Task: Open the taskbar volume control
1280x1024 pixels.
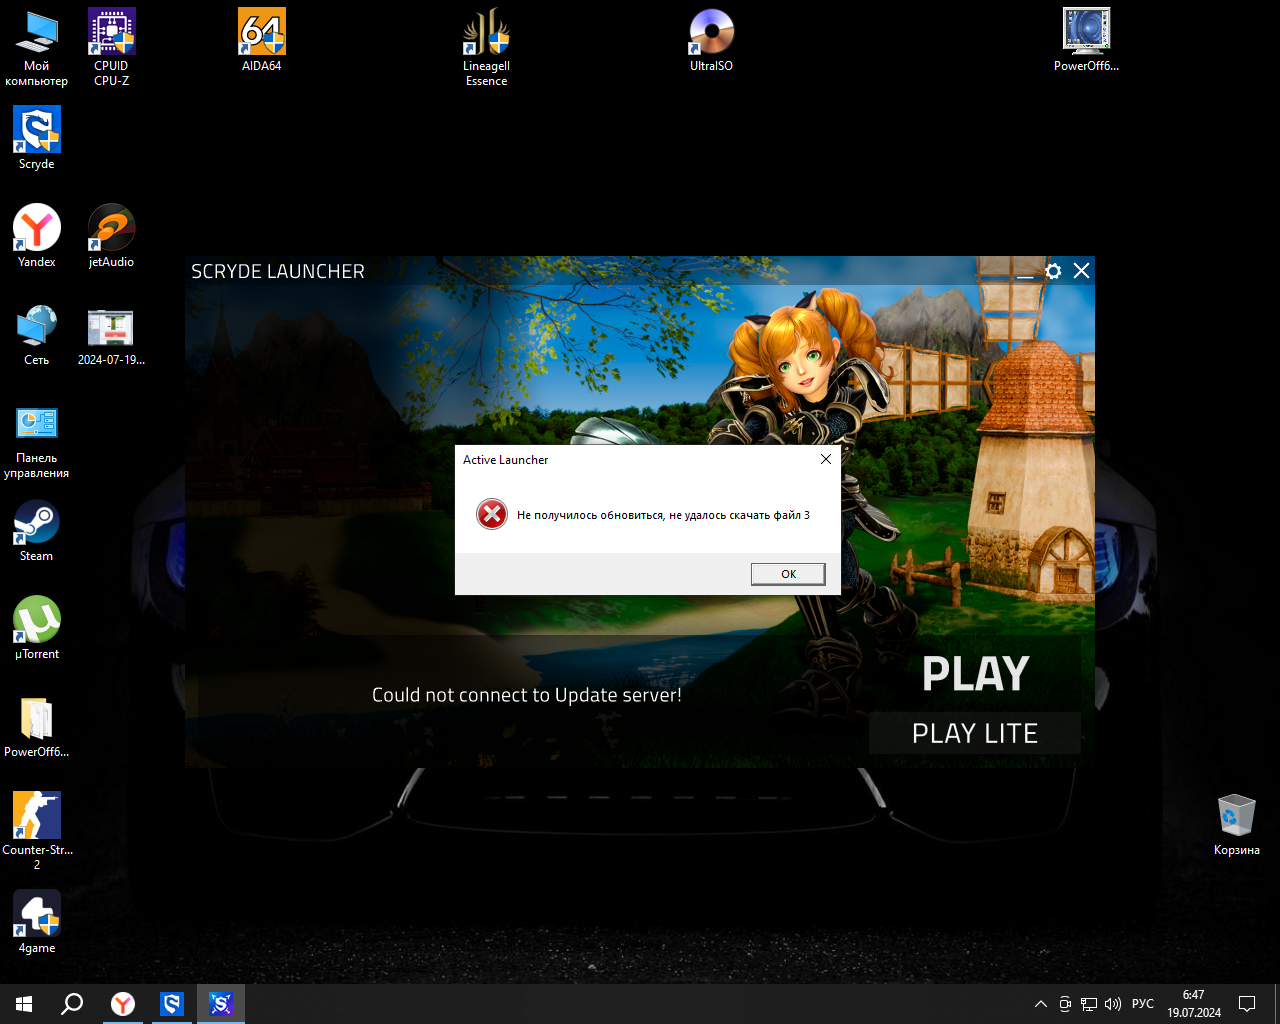Action: tap(1113, 1004)
